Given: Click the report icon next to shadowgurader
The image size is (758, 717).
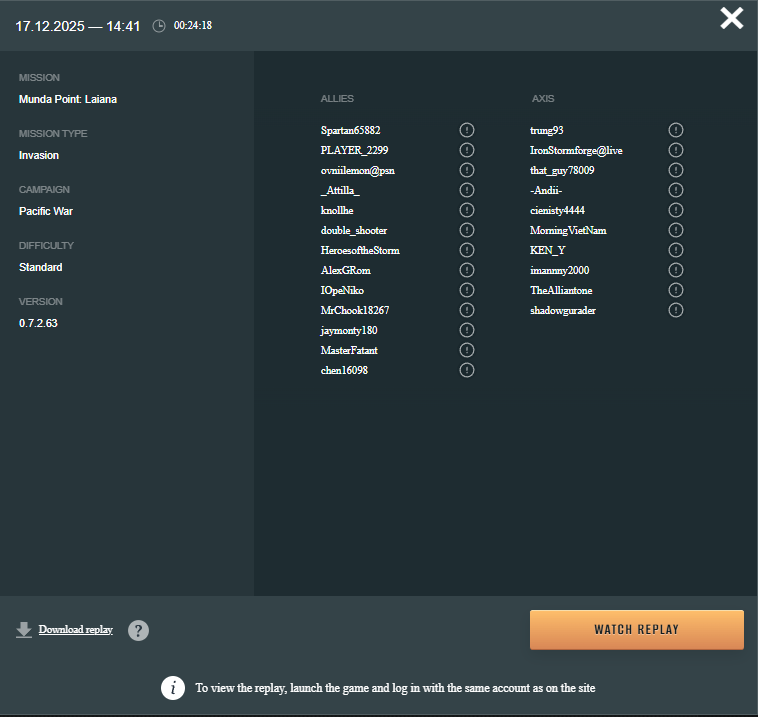Looking at the screenshot, I should [x=676, y=310].
